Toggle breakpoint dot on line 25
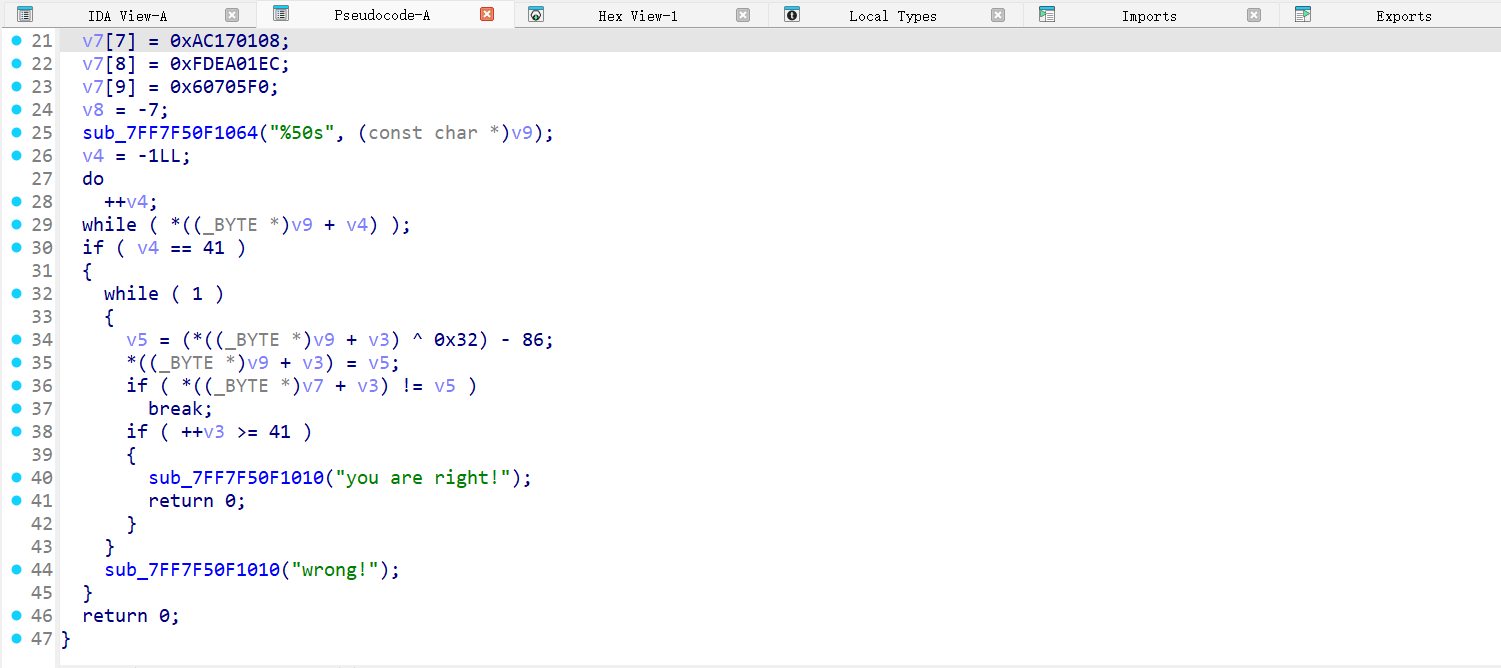 pyautogui.click(x=16, y=133)
